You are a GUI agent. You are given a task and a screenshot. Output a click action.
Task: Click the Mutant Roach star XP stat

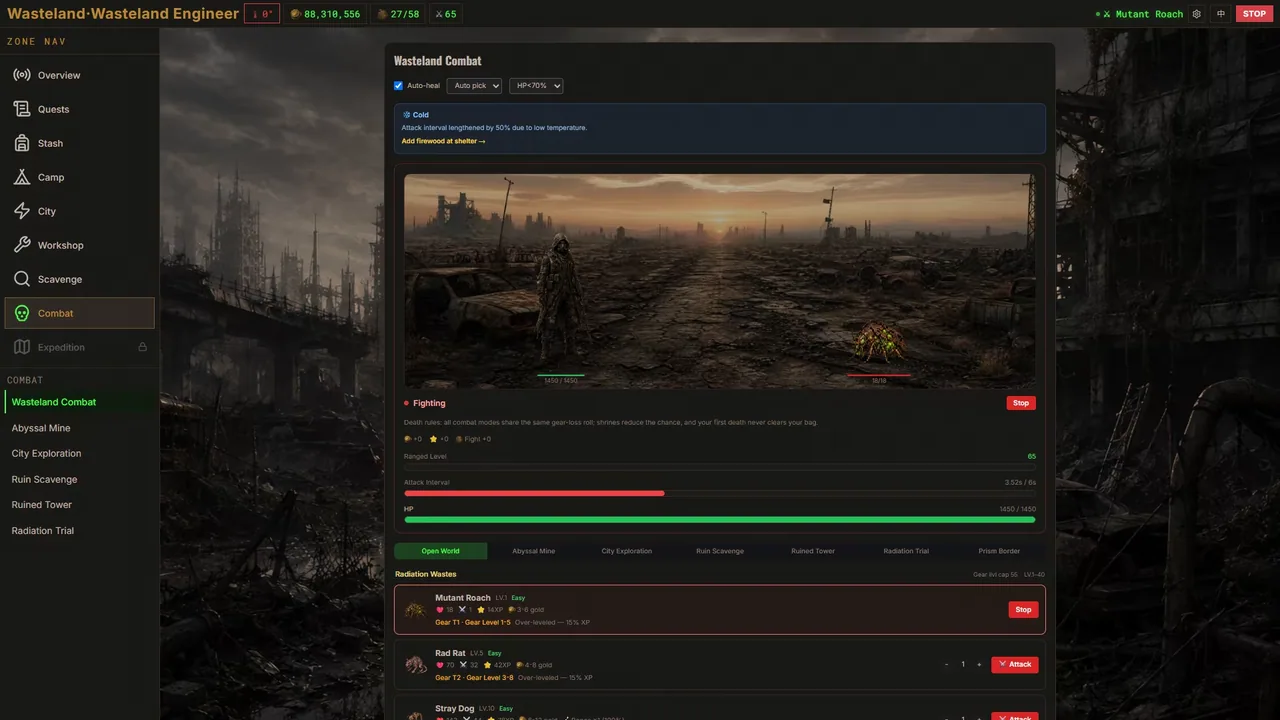[x=490, y=610]
